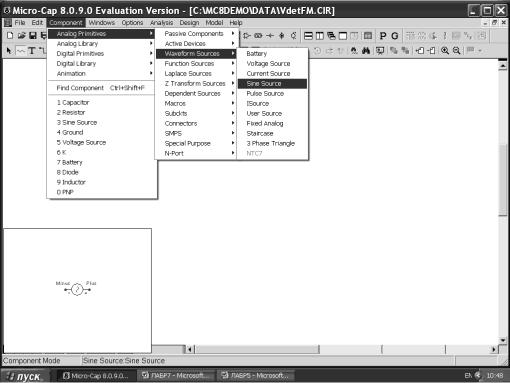Pick recent component 9 Inductor
This screenshot has width=510, height=383.
(x=102, y=182)
